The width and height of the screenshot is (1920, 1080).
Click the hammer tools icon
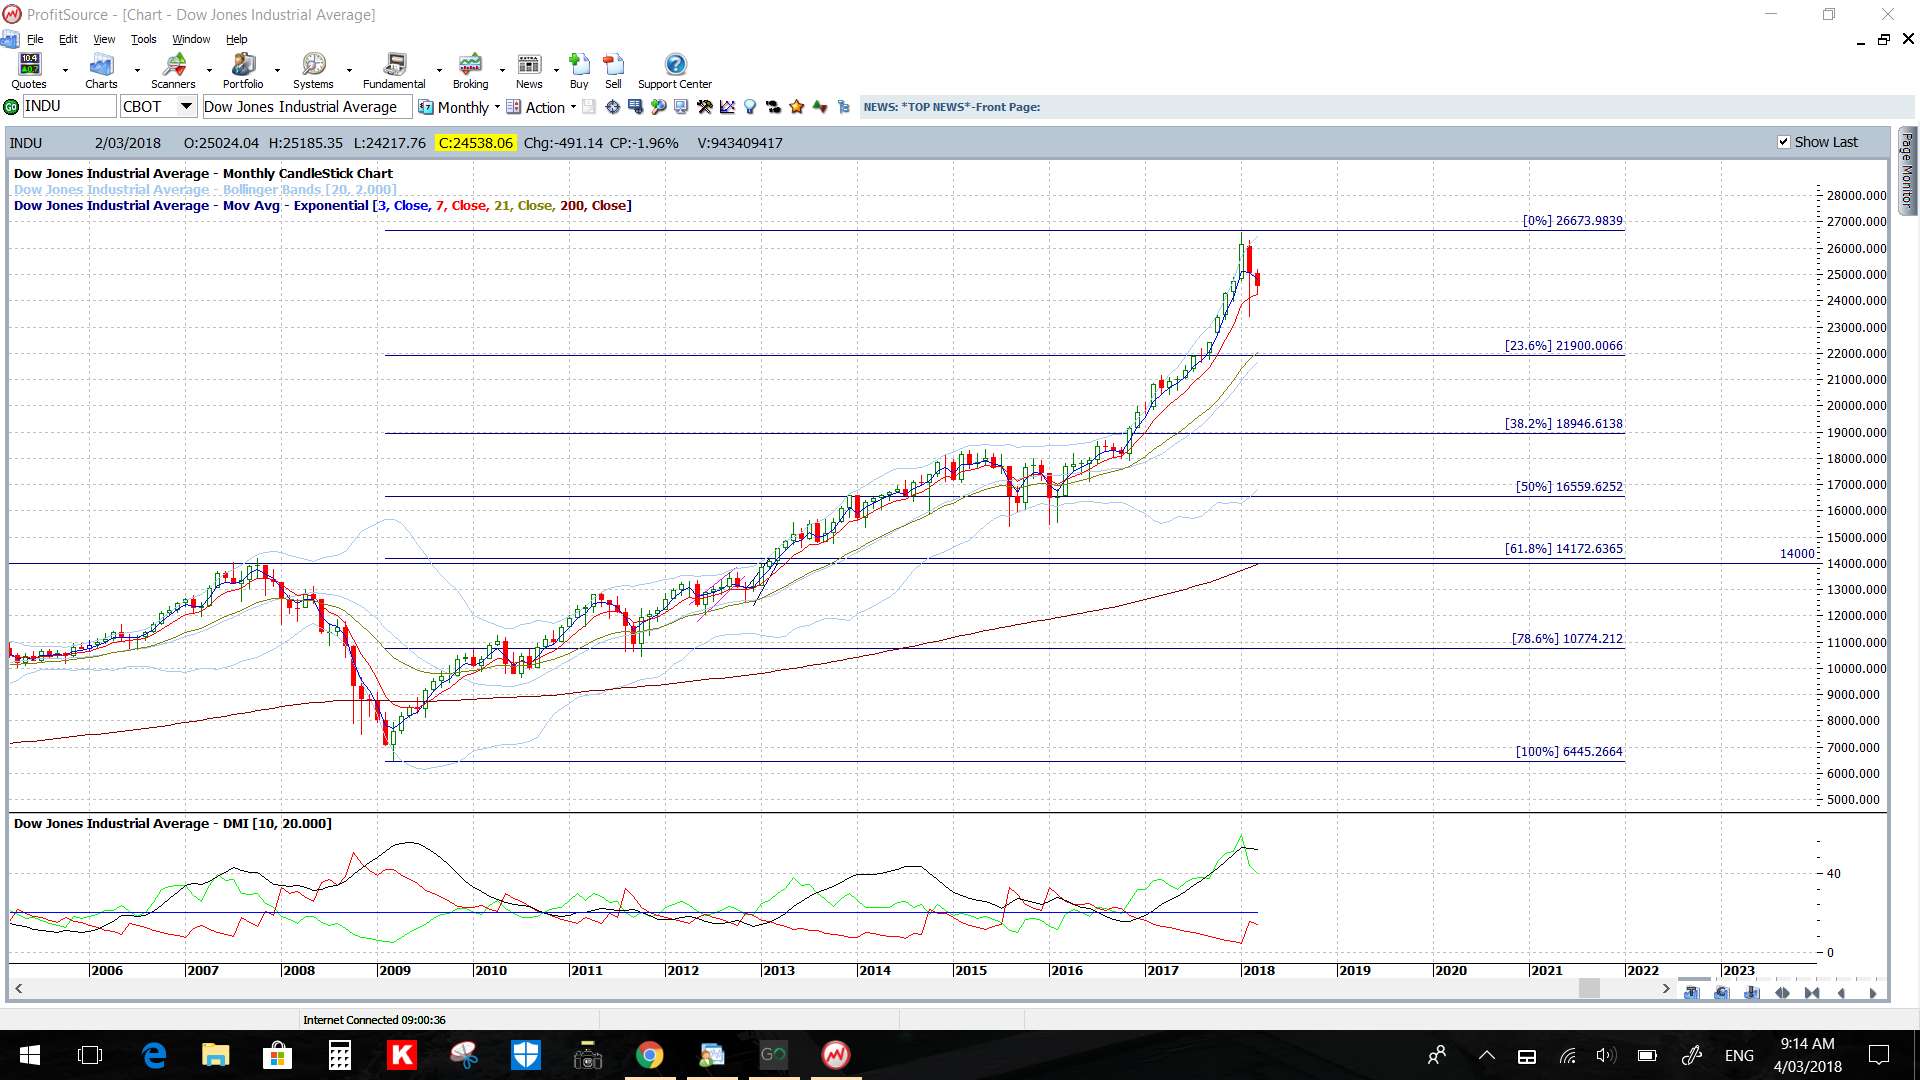pos(705,107)
